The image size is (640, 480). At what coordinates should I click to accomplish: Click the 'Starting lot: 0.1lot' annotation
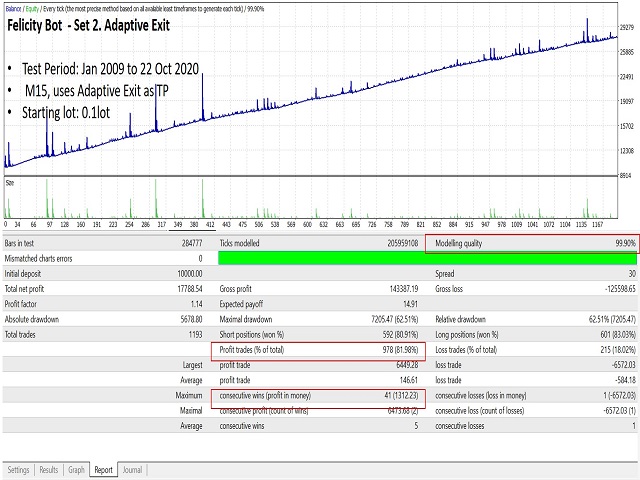click(66, 113)
